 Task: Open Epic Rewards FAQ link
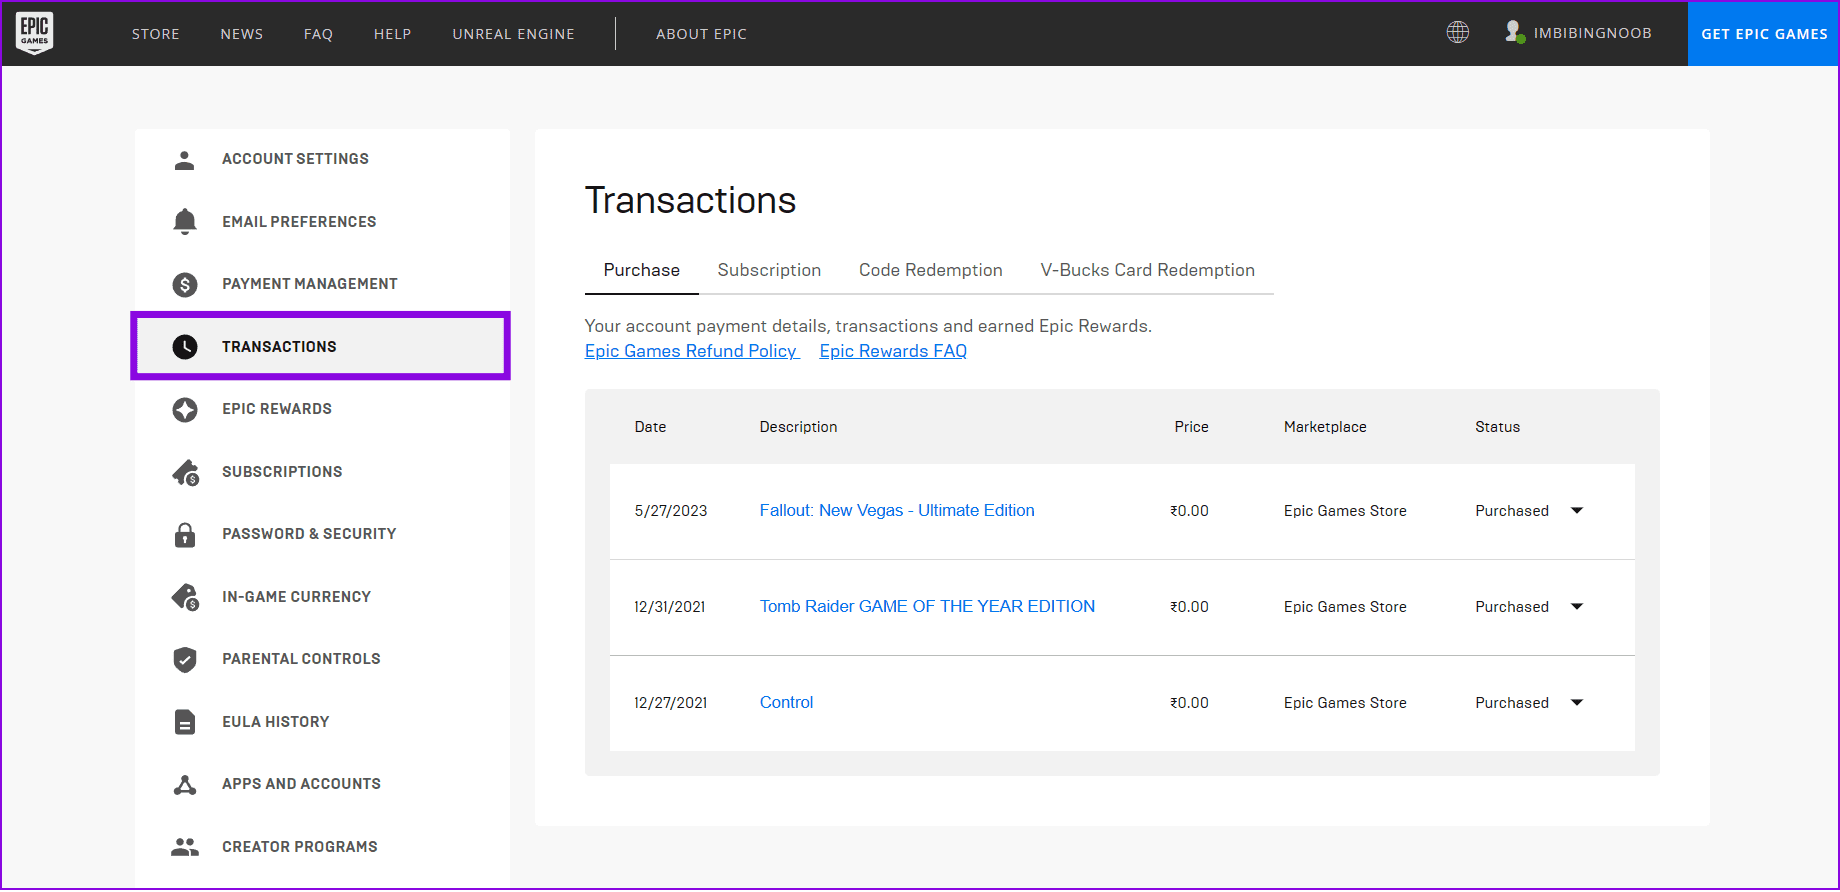point(893,351)
